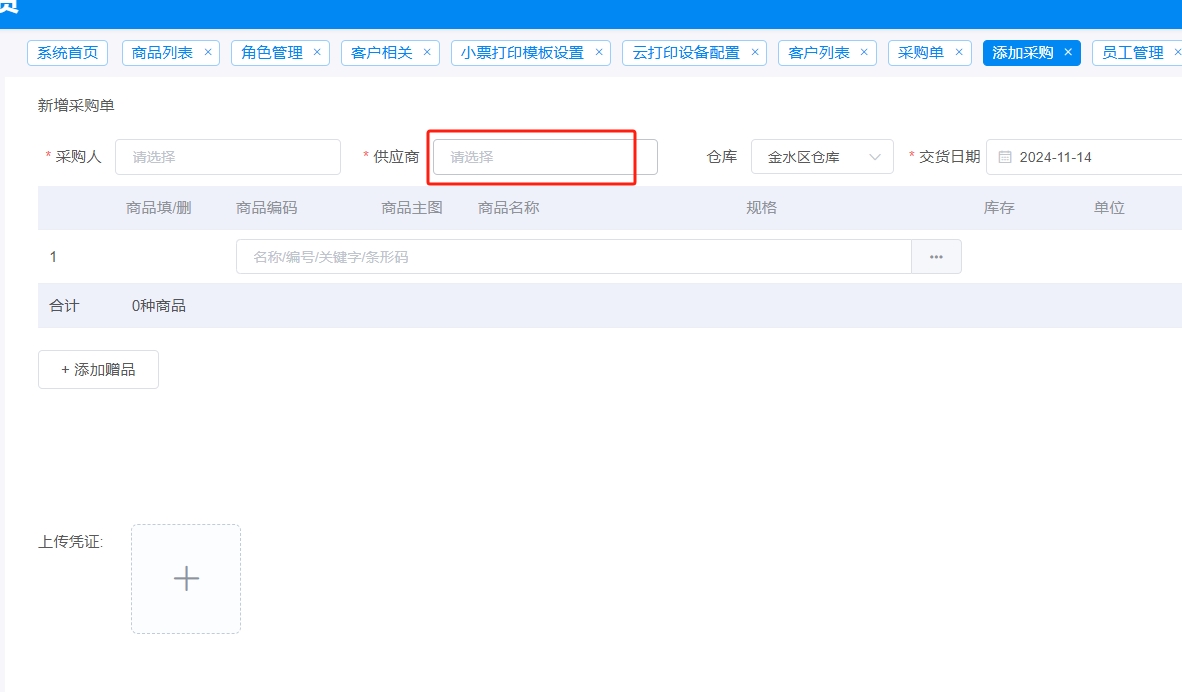Click the dropdown arrow on 仓库 selector
This screenshot has width=1182, height=692.
coord(874,156)
